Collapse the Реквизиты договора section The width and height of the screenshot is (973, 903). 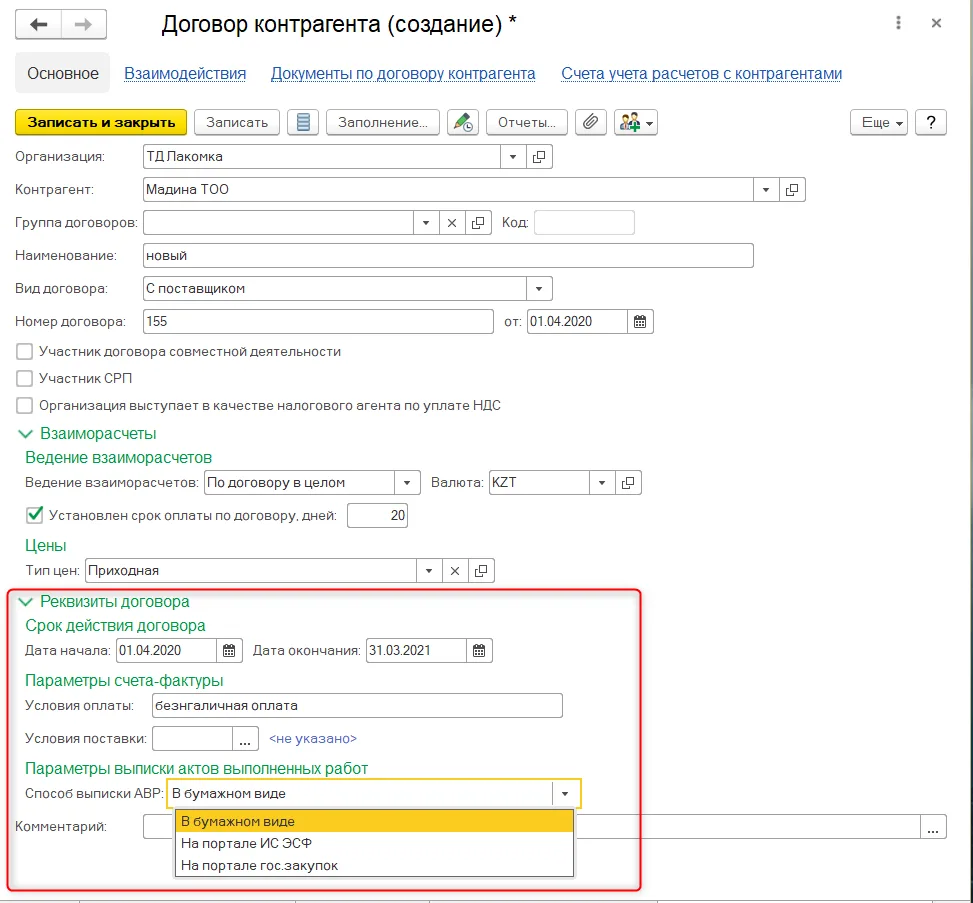(x=25, y=601)
